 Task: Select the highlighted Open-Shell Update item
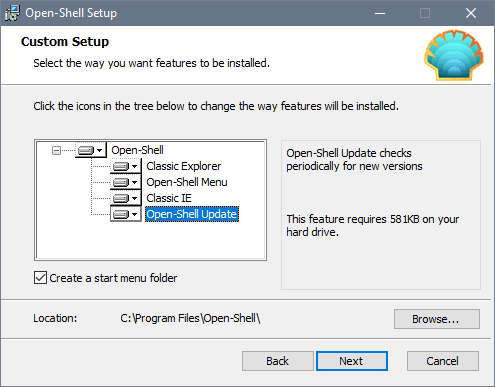click(192, 214)
